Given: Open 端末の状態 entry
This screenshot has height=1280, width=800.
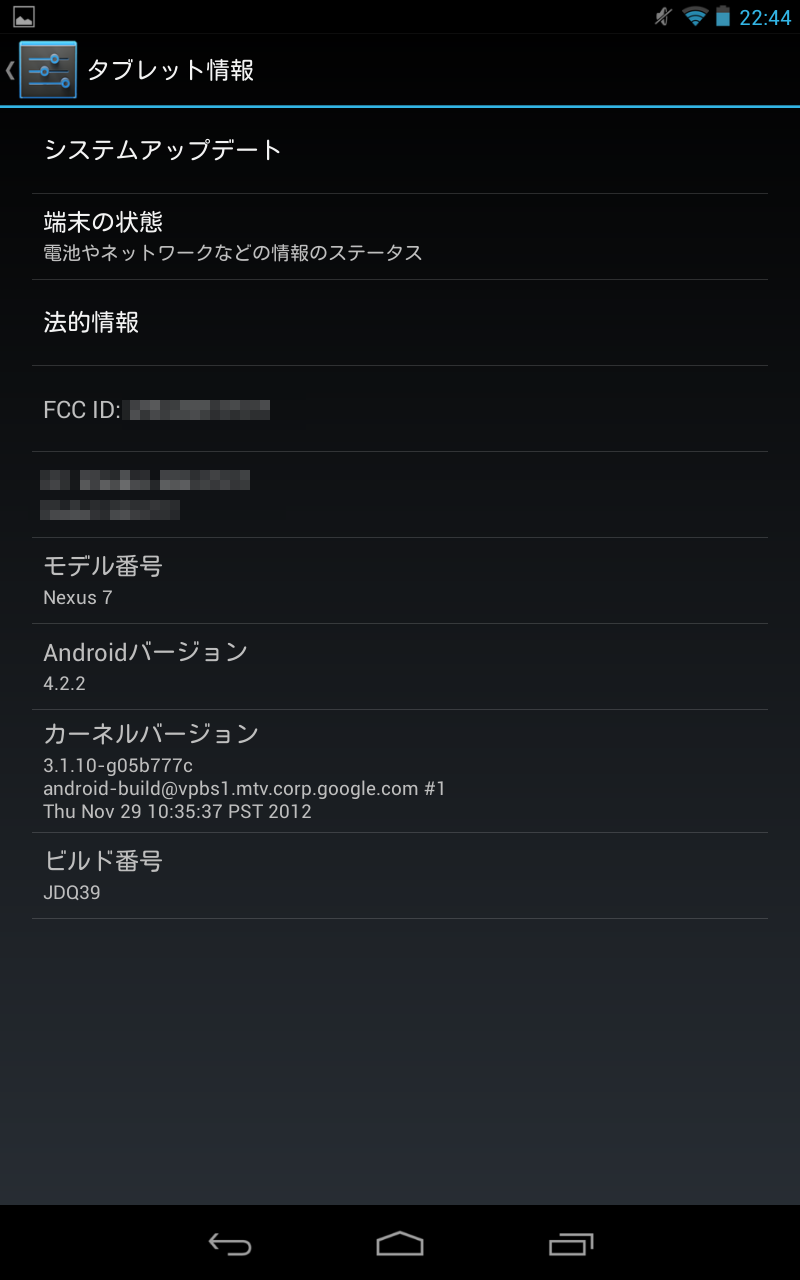Looking at the screenshot, I should (400, 237).
